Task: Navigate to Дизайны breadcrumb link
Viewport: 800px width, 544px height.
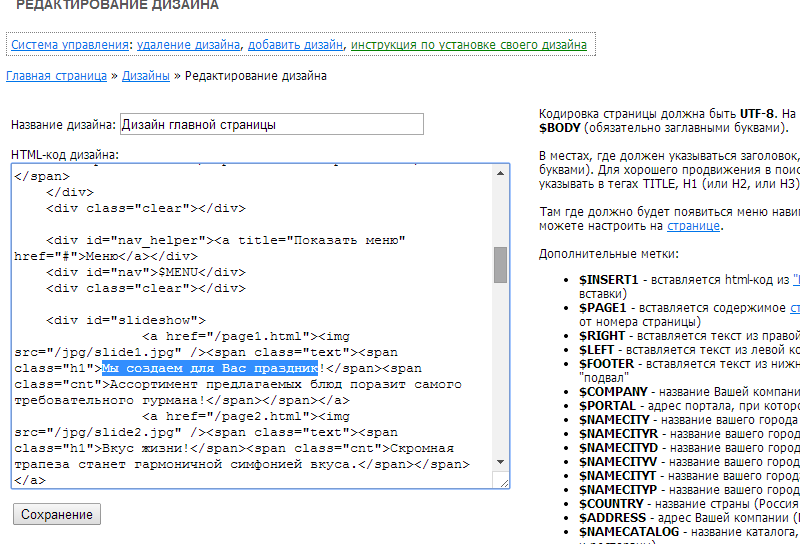Action: tap(146, 76)
